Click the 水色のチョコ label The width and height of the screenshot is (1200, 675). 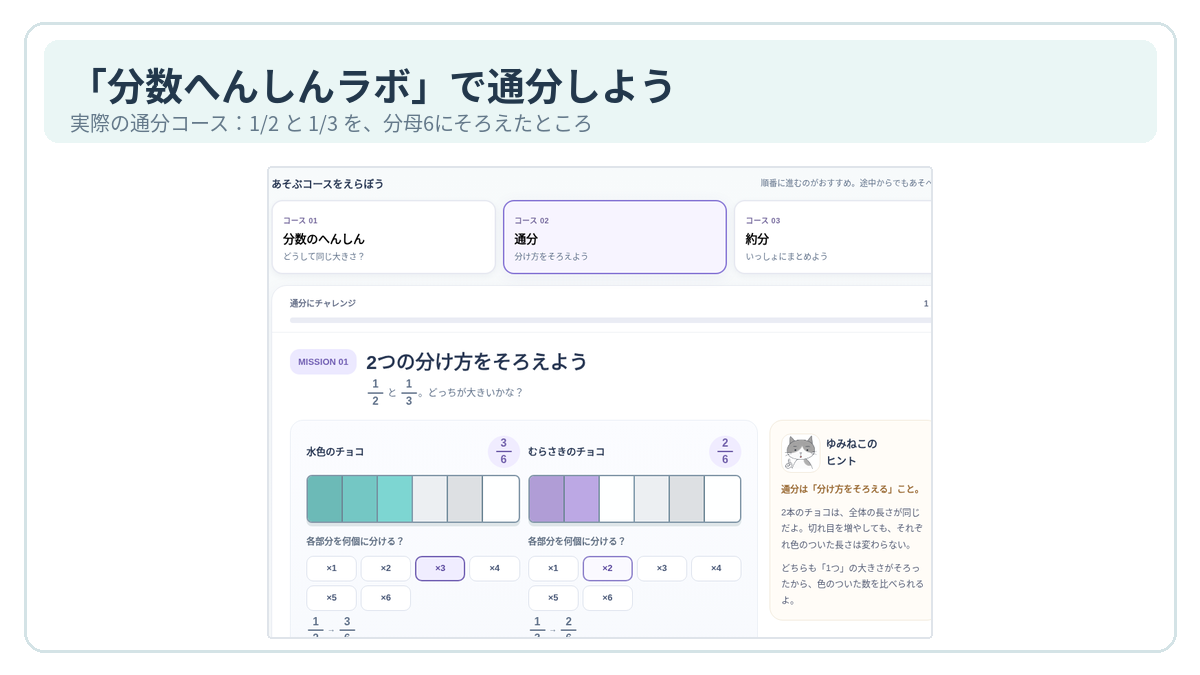(335, 452)
